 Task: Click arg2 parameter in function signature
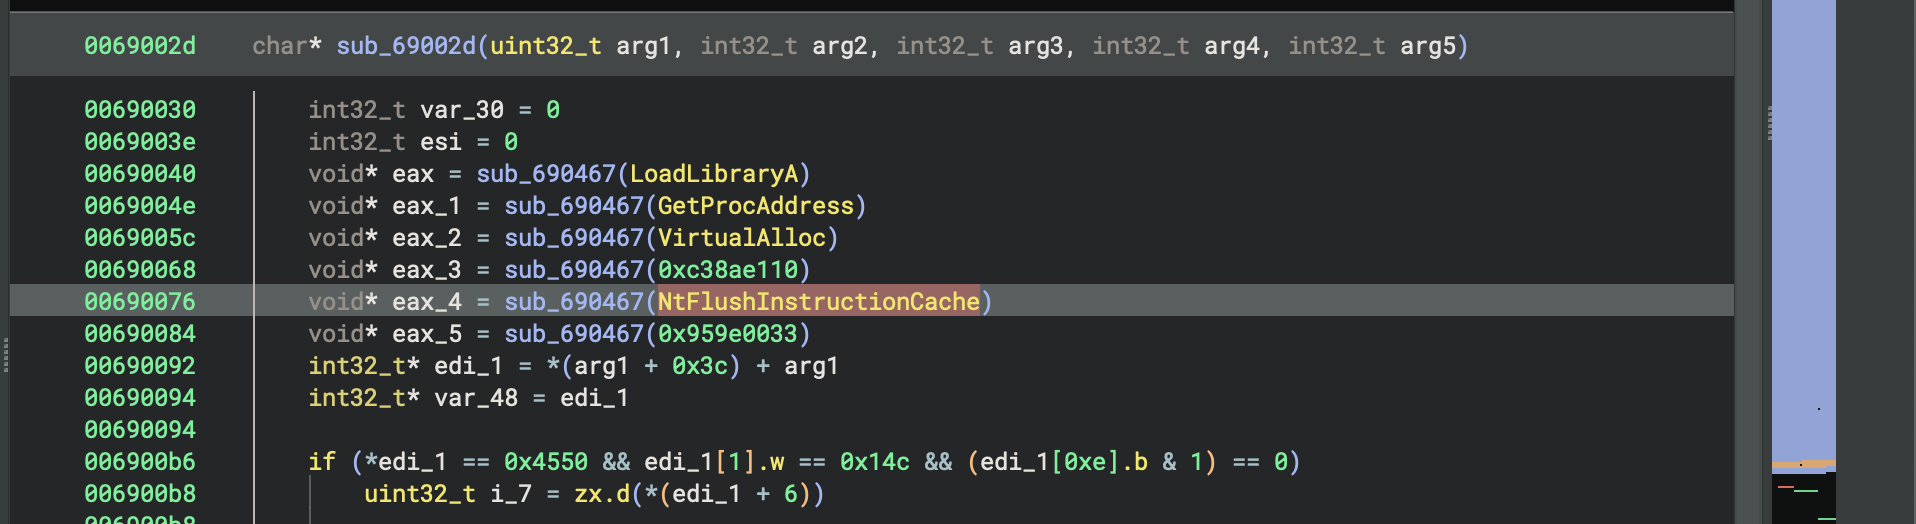click(839, 46)
